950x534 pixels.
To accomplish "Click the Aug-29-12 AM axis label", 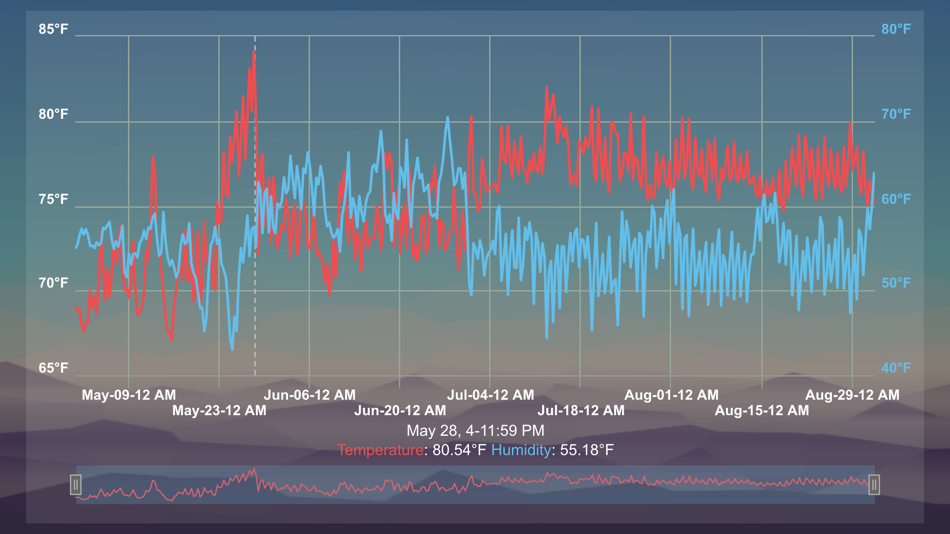I will pos(852,395).
